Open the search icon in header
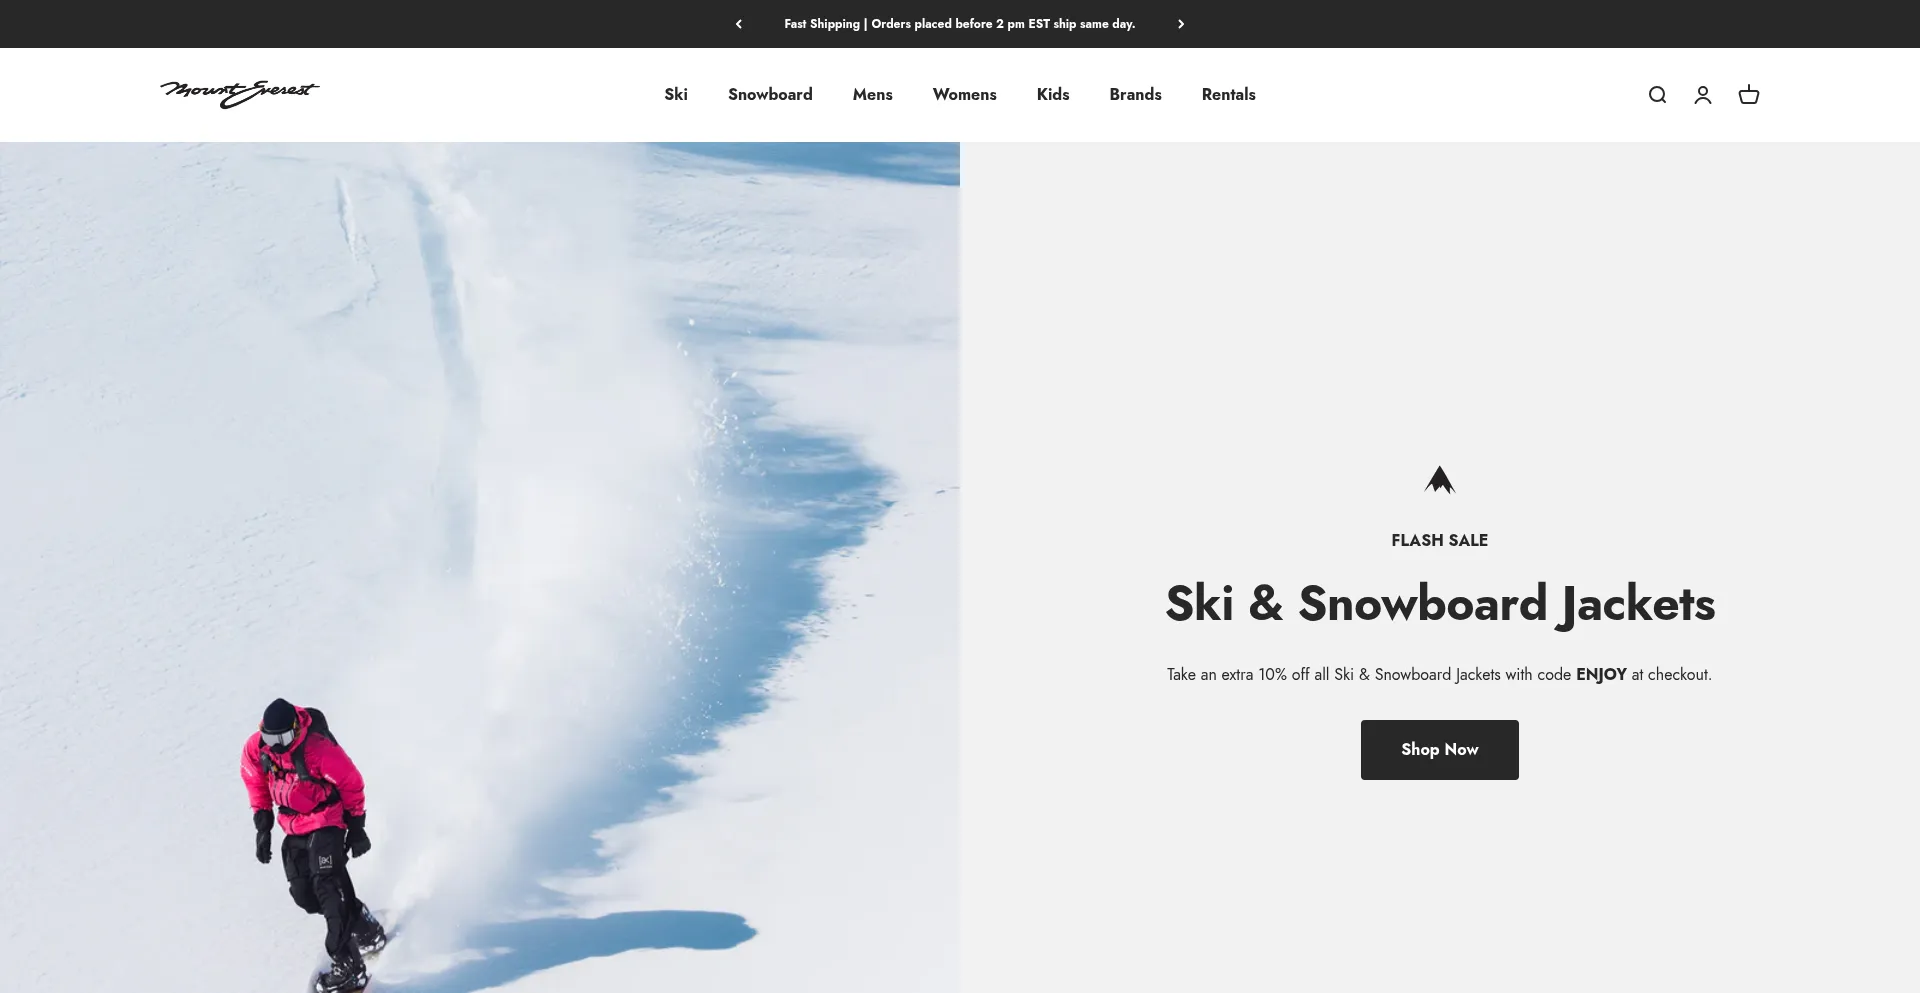The width and height of the screenshot is (1920, 993). click(x=1657, y=95)
